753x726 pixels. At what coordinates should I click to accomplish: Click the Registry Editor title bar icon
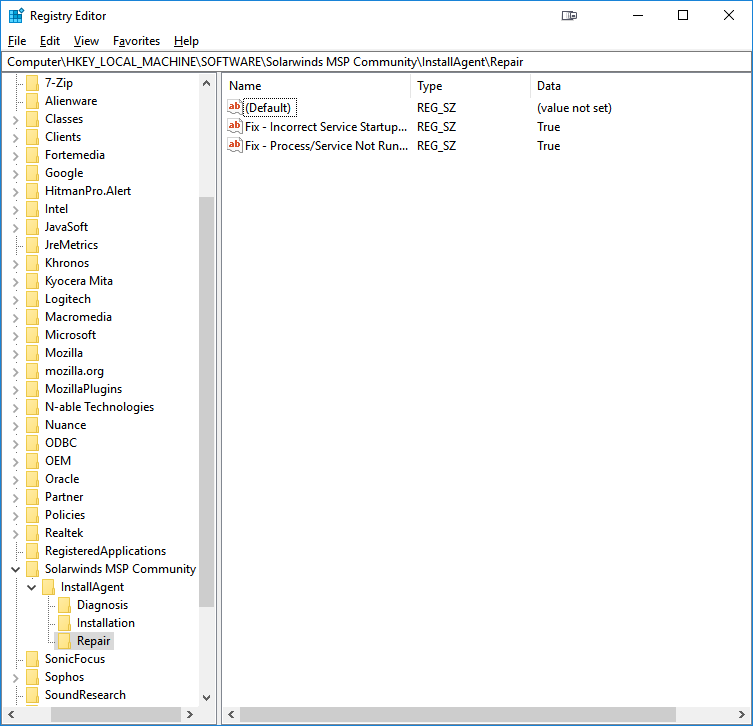16,16
